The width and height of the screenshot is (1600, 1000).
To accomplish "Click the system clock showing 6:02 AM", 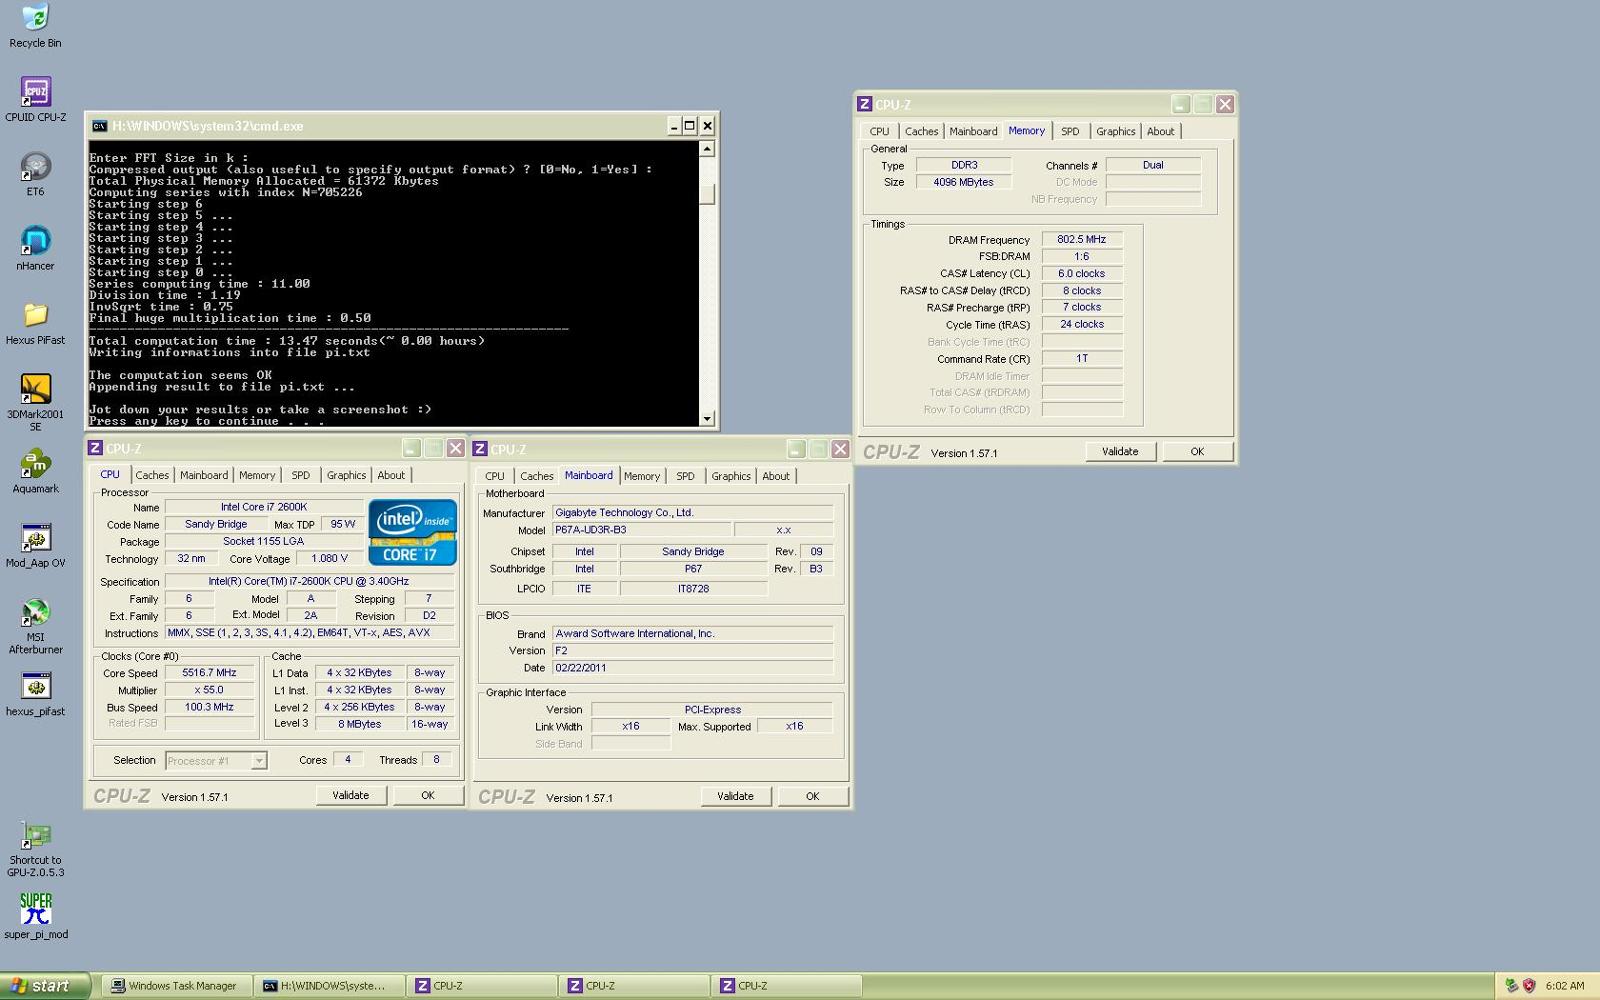I will (x=1564, y=986).
